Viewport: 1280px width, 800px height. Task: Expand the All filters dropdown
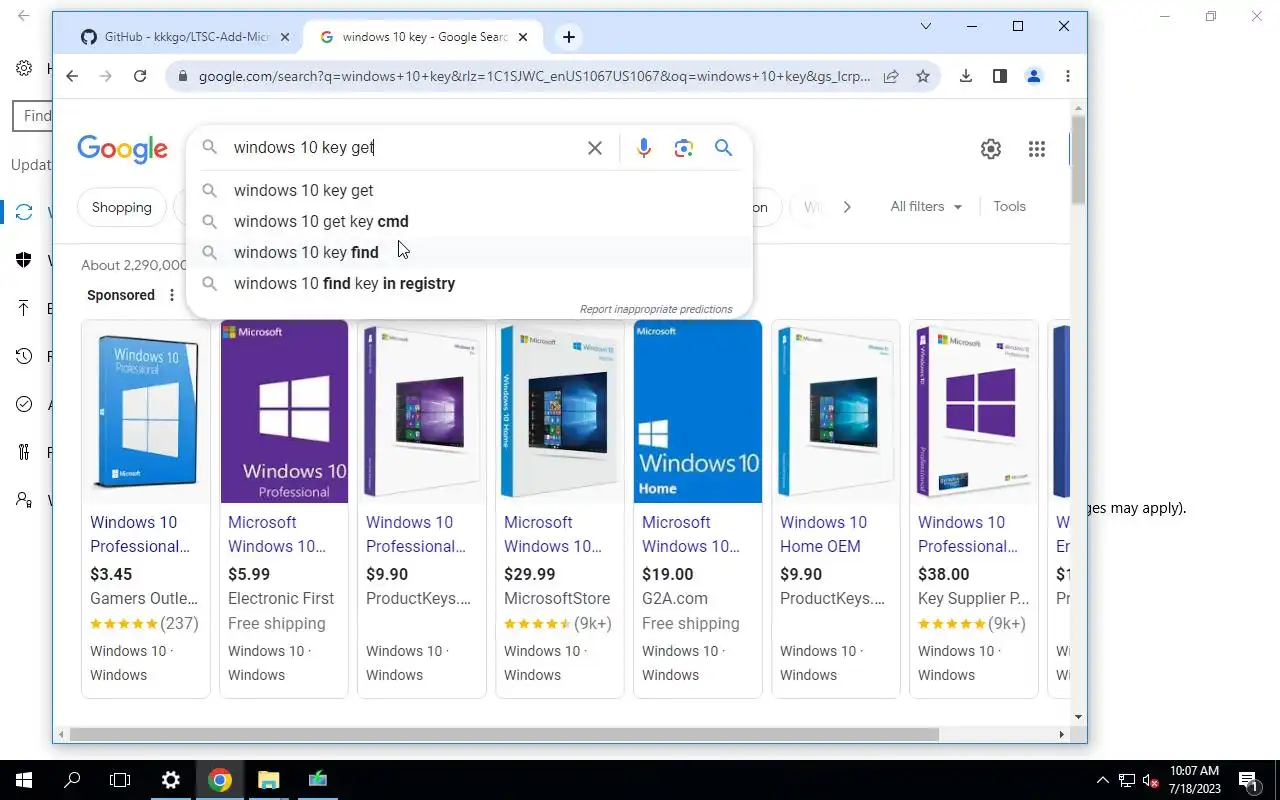coord(926,207)
